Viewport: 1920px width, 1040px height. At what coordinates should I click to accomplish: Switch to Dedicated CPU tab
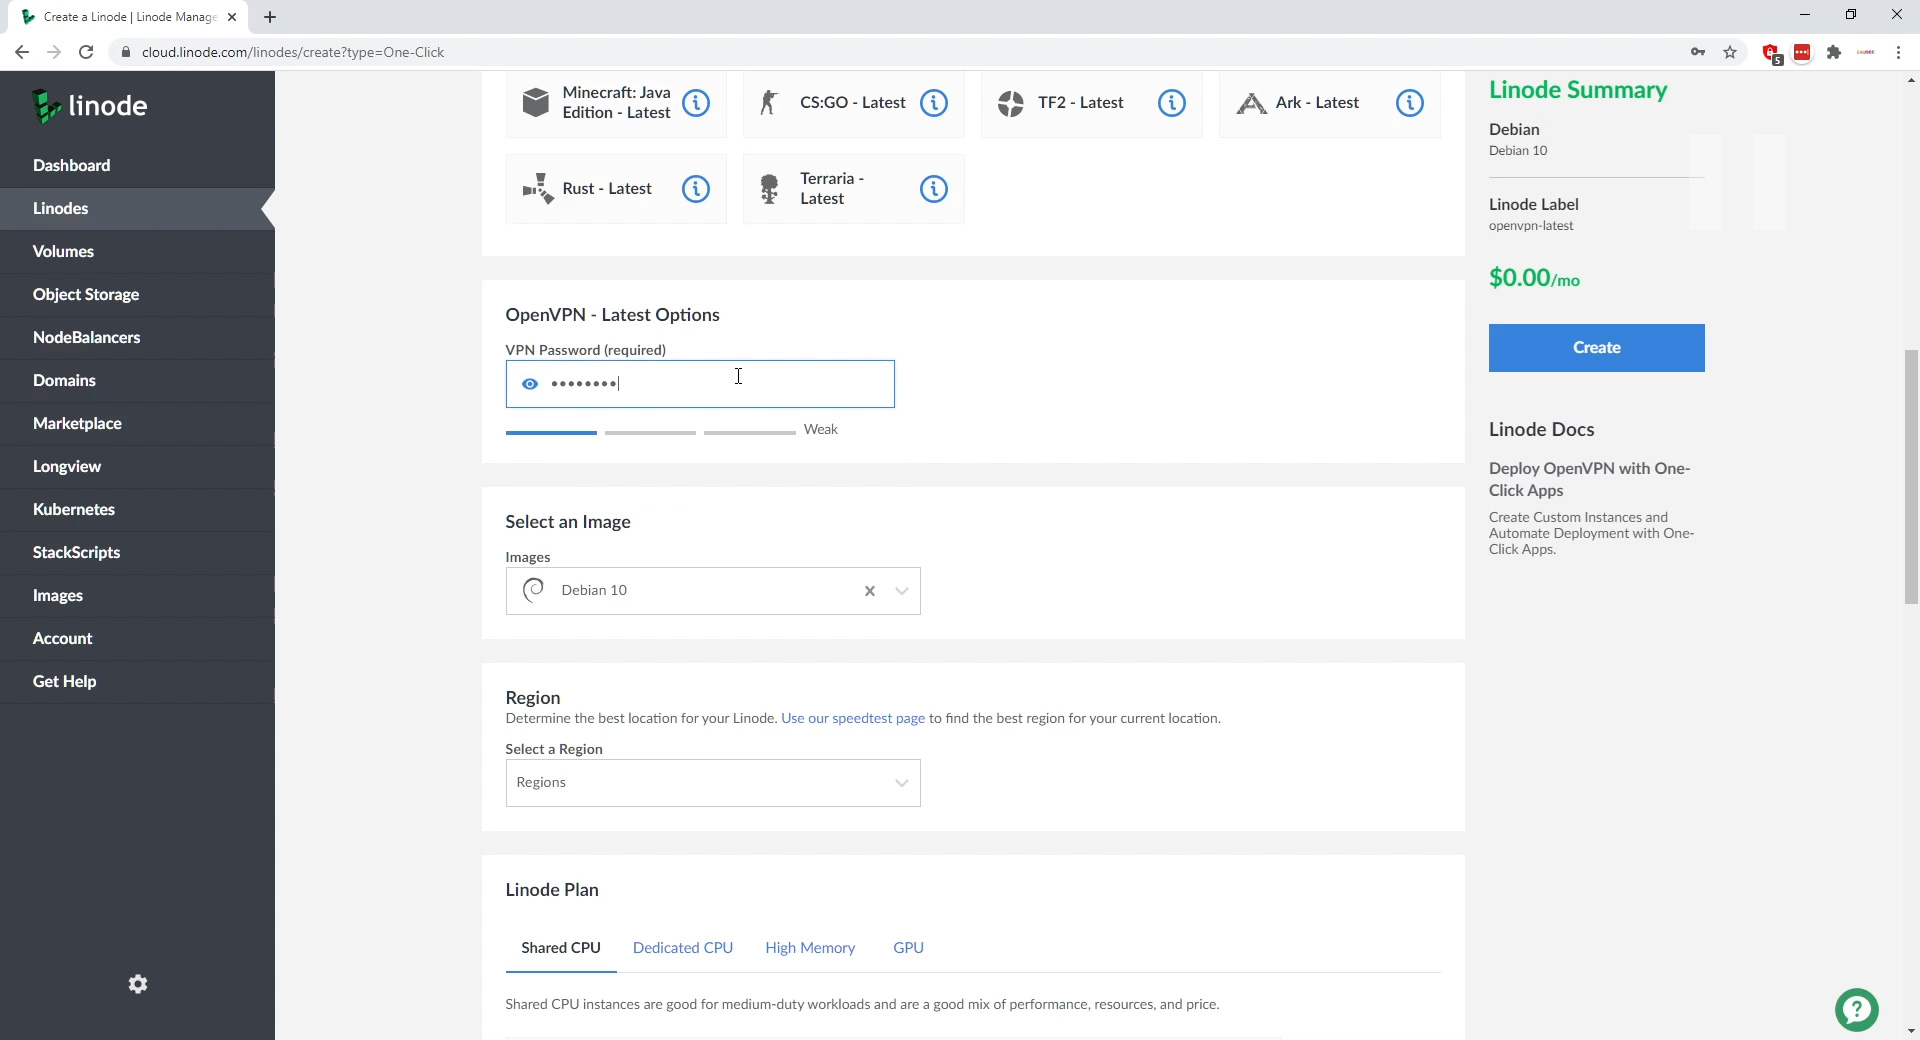pyautogui.click(x=683, y=948)
